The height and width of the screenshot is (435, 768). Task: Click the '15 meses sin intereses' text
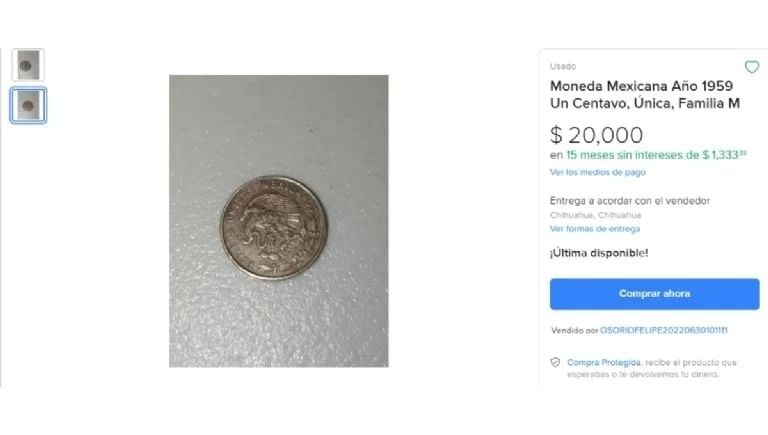pyautogui.click(x=624, y=155)
